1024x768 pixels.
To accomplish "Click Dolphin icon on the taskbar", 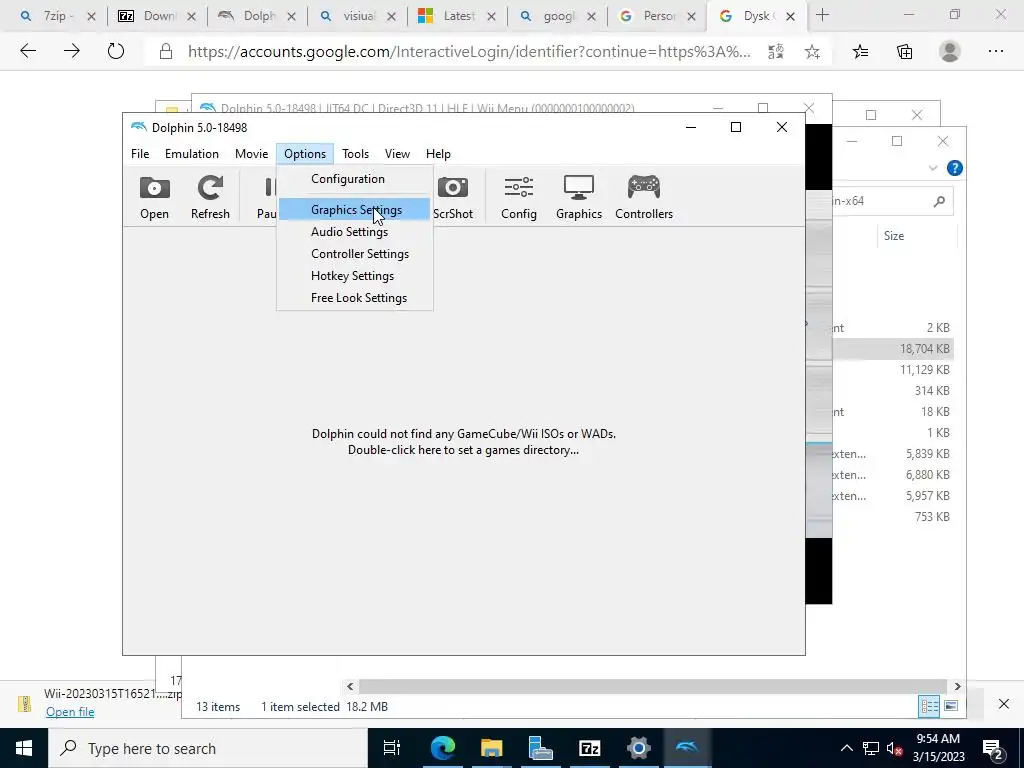I will coord(687,748).
